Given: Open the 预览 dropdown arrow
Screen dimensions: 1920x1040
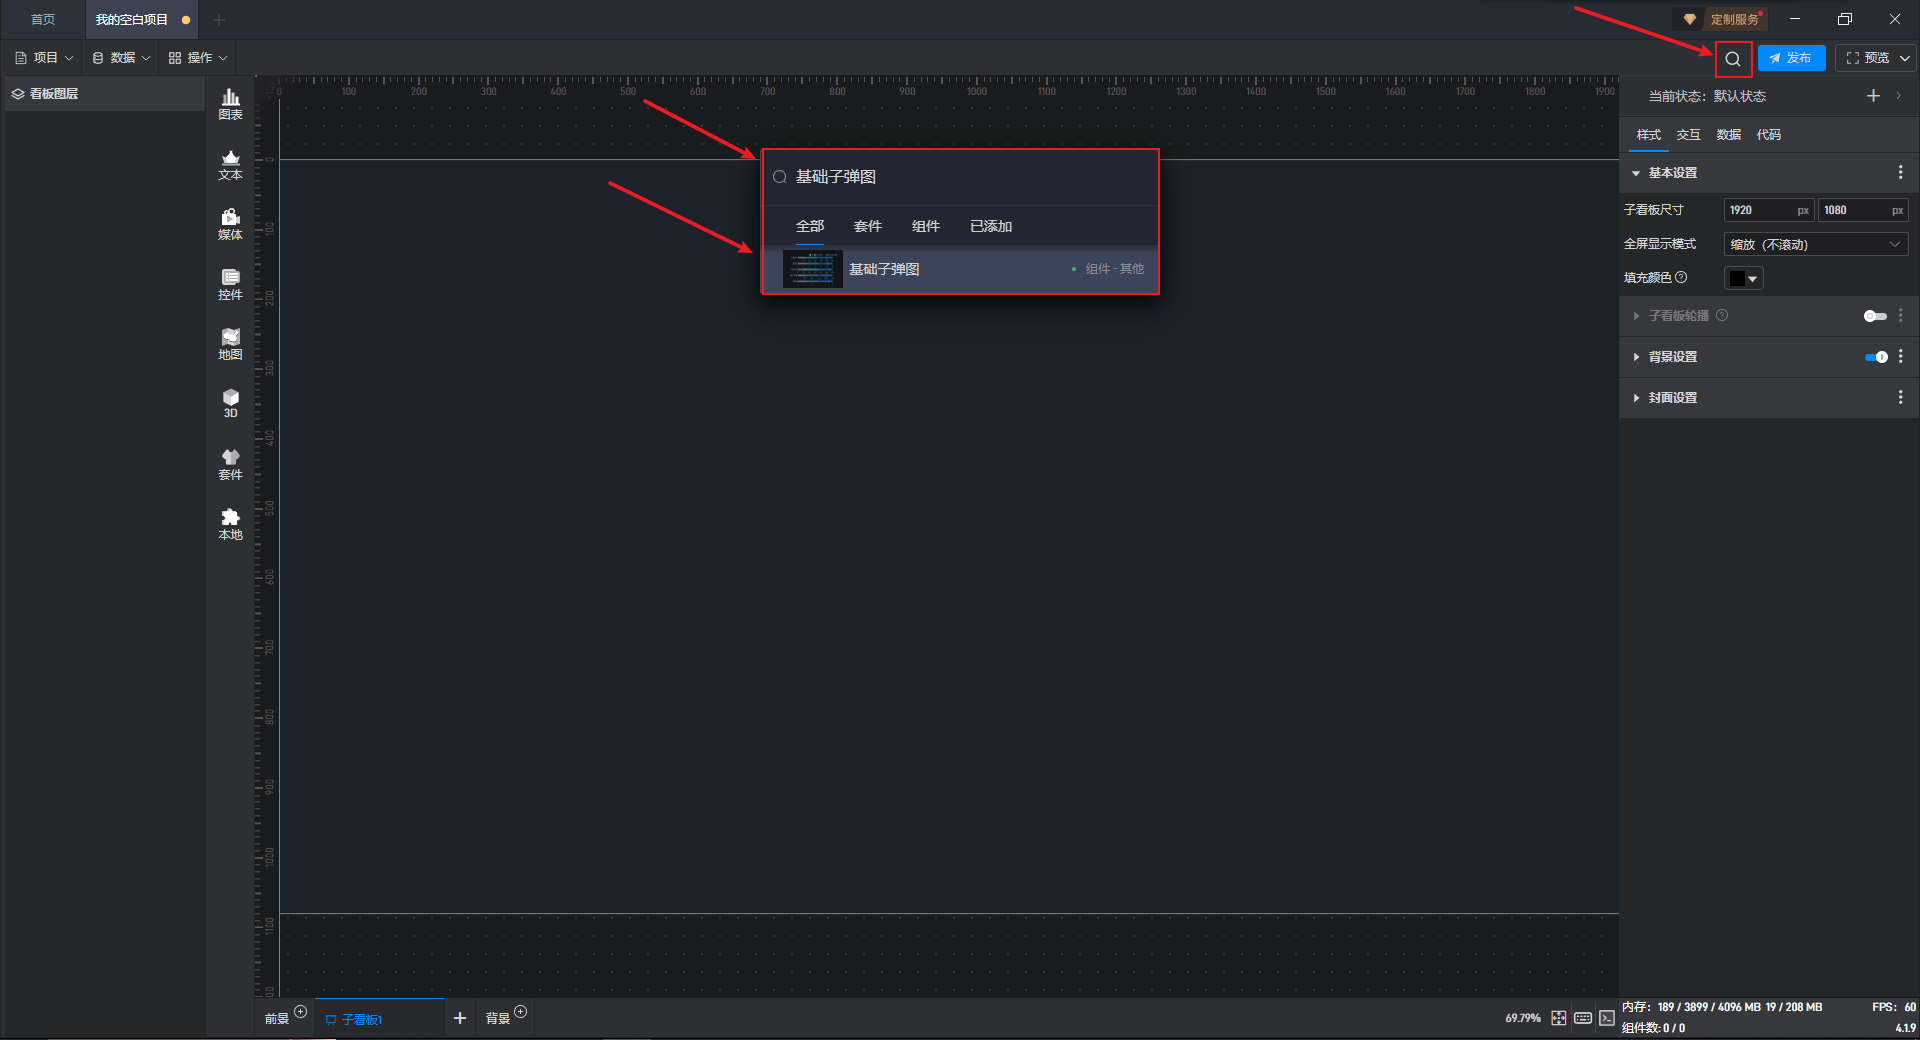Looking at the screenshot, I should click(1905, 59).
